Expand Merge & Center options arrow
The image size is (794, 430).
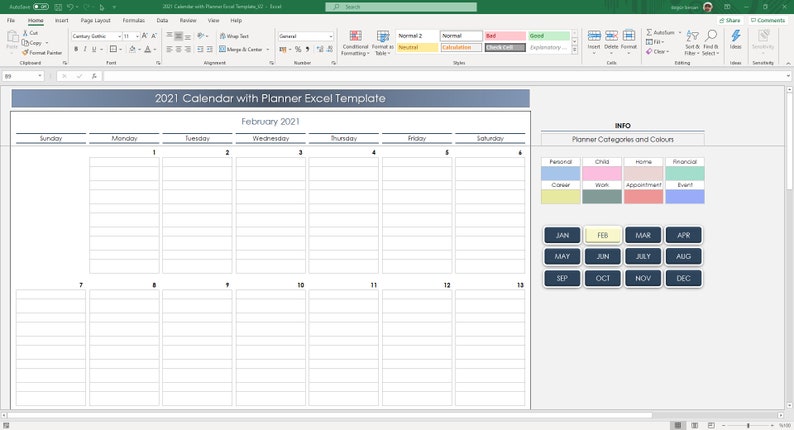point(268,50)
